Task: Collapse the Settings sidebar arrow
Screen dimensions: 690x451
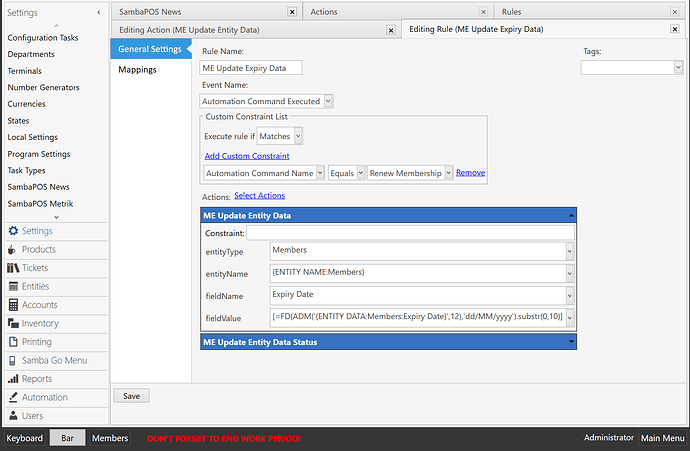Action: pos(99,12)
